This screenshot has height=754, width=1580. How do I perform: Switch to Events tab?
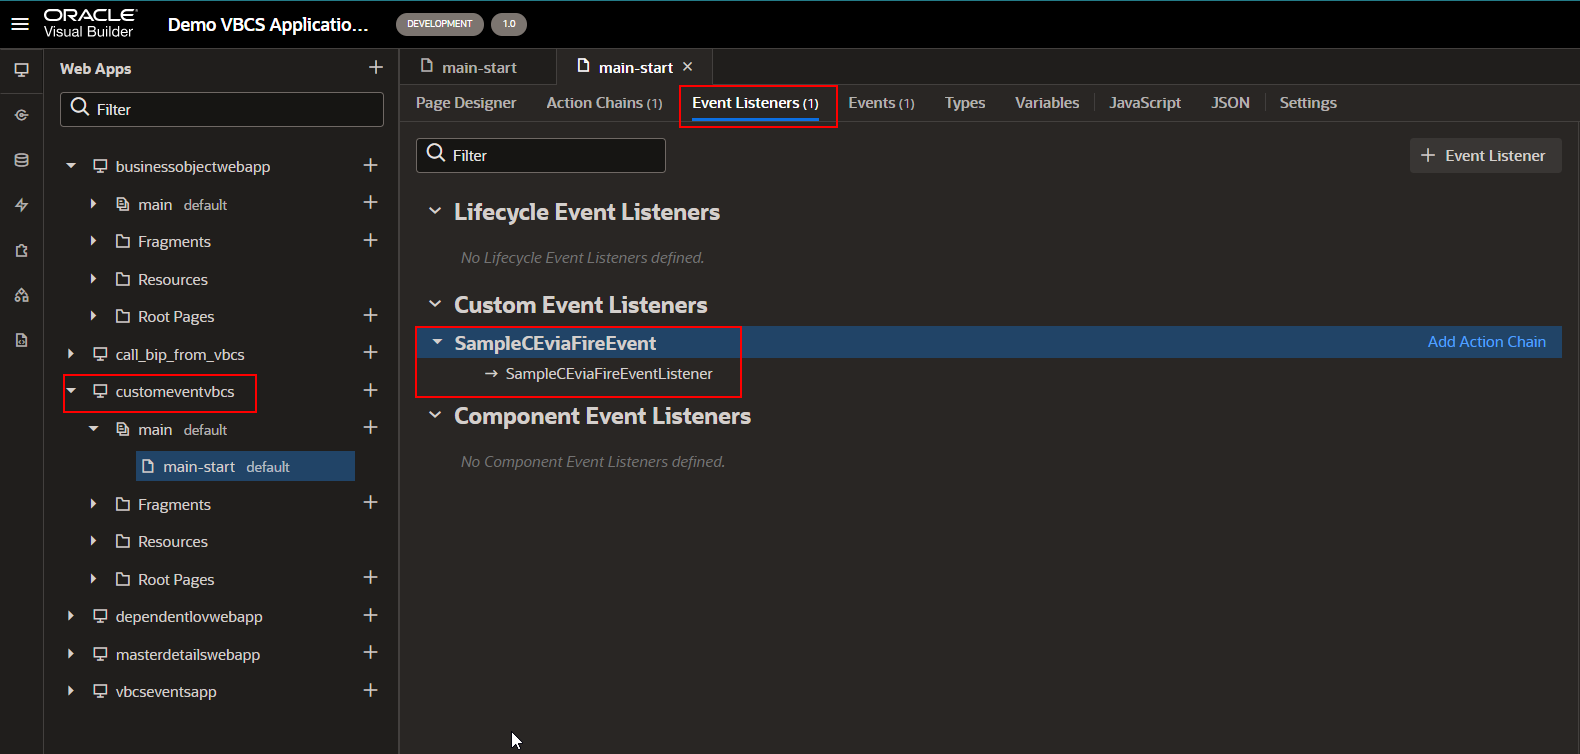coord(881,103)
